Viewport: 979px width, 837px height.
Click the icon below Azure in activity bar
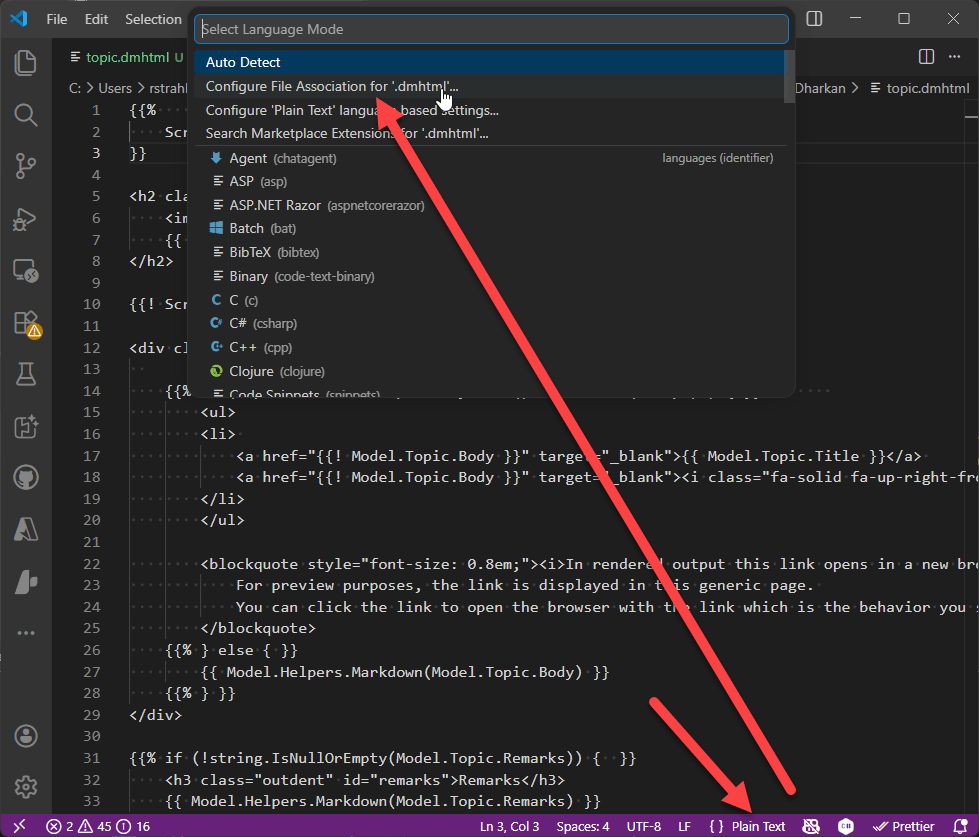click(26, 582)
